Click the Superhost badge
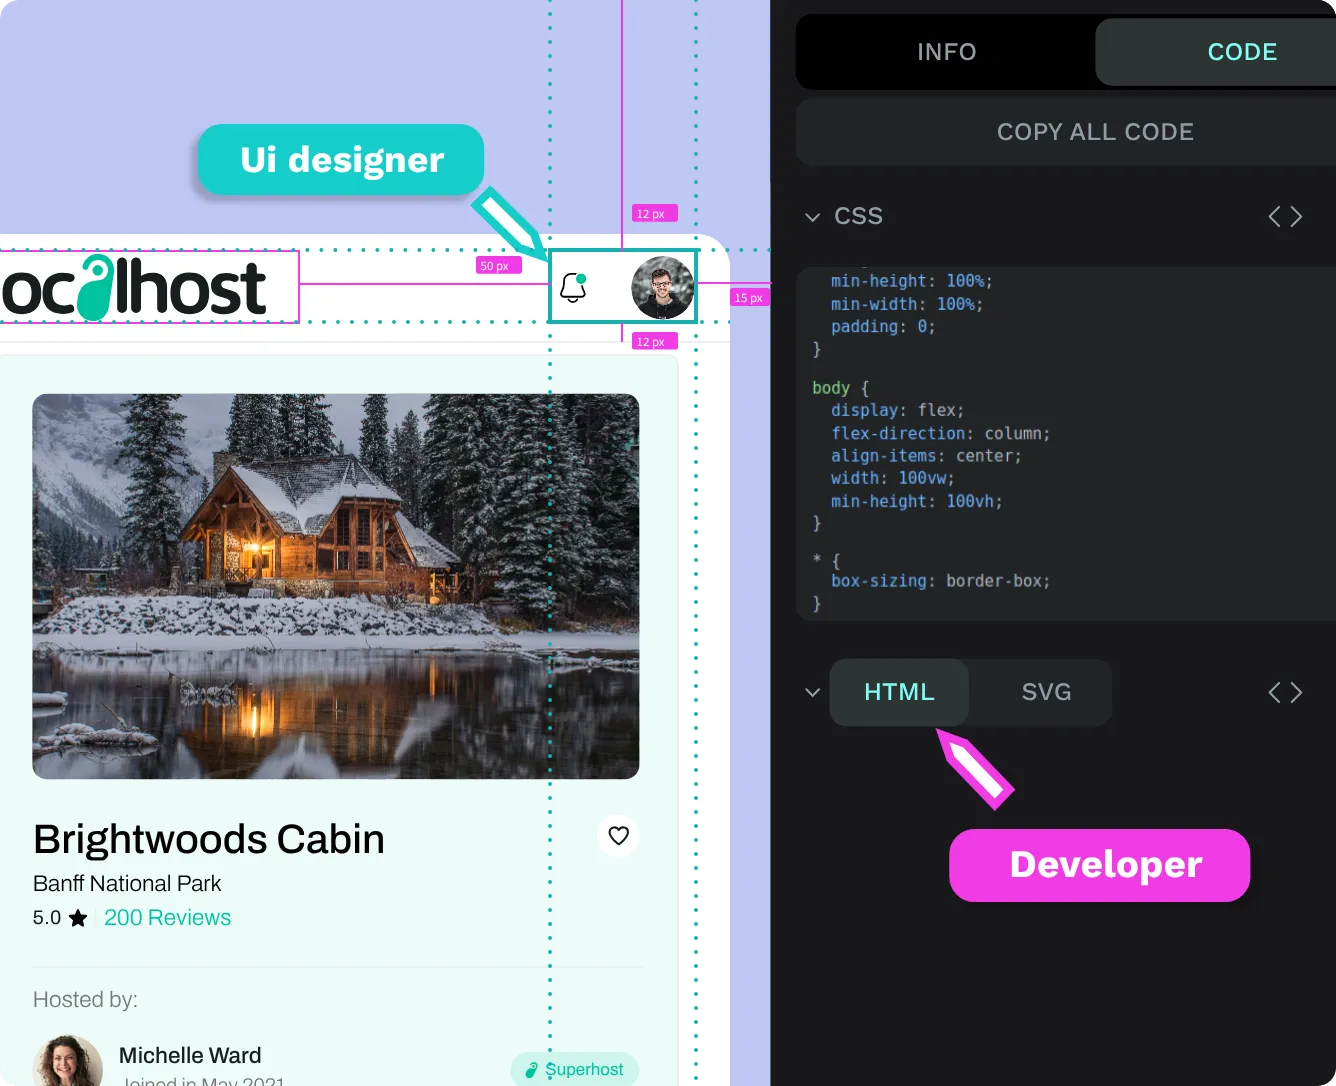Image resolution: width=1336 pixels, height=1086 pixels. click(575, 1069)
